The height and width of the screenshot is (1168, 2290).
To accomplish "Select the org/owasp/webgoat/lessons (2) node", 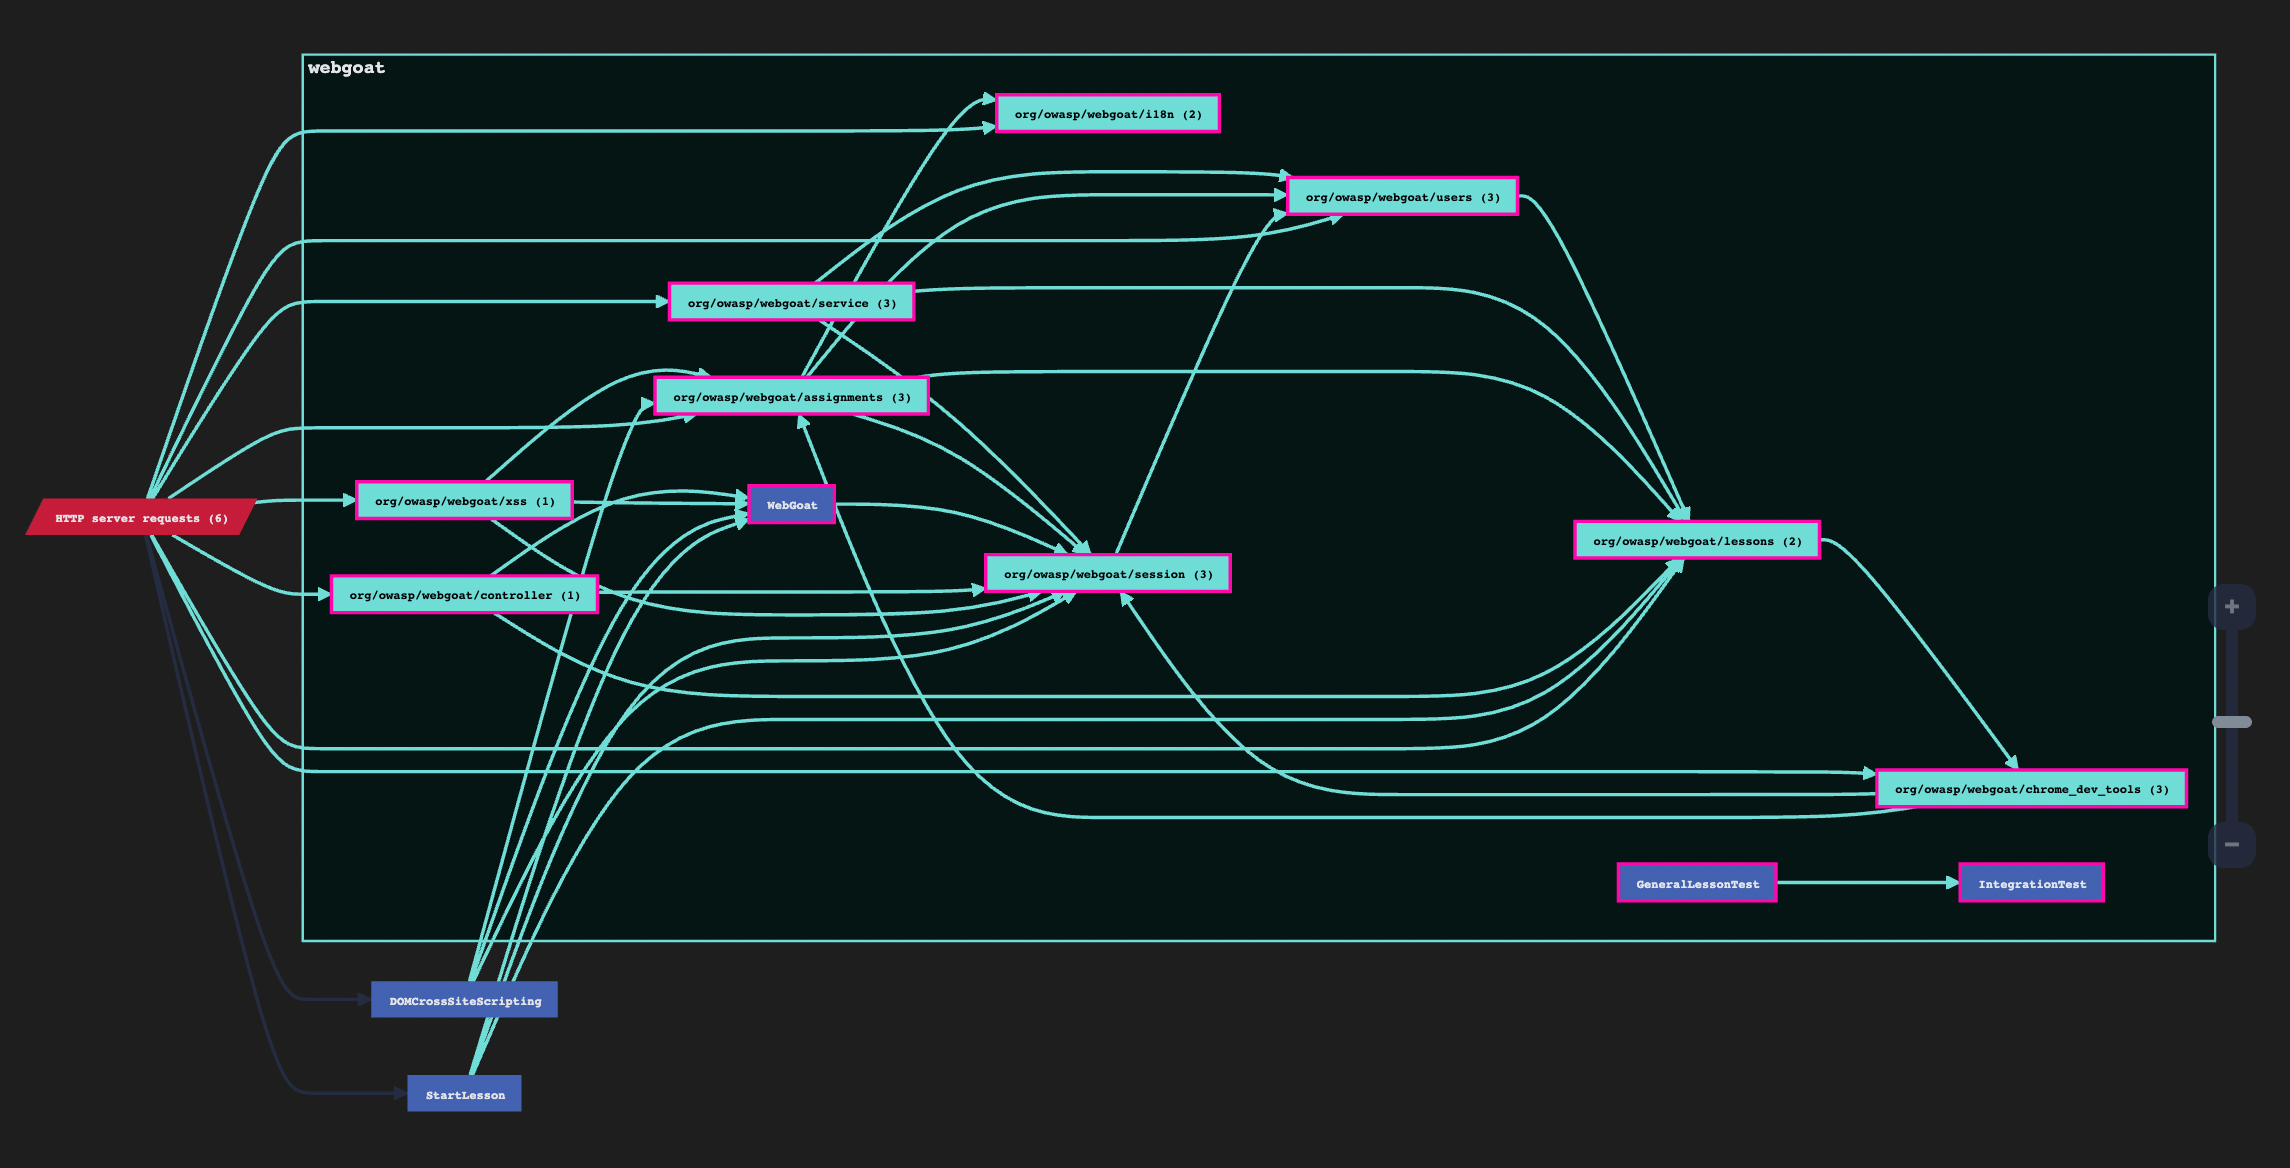I will pos(1697,541).
